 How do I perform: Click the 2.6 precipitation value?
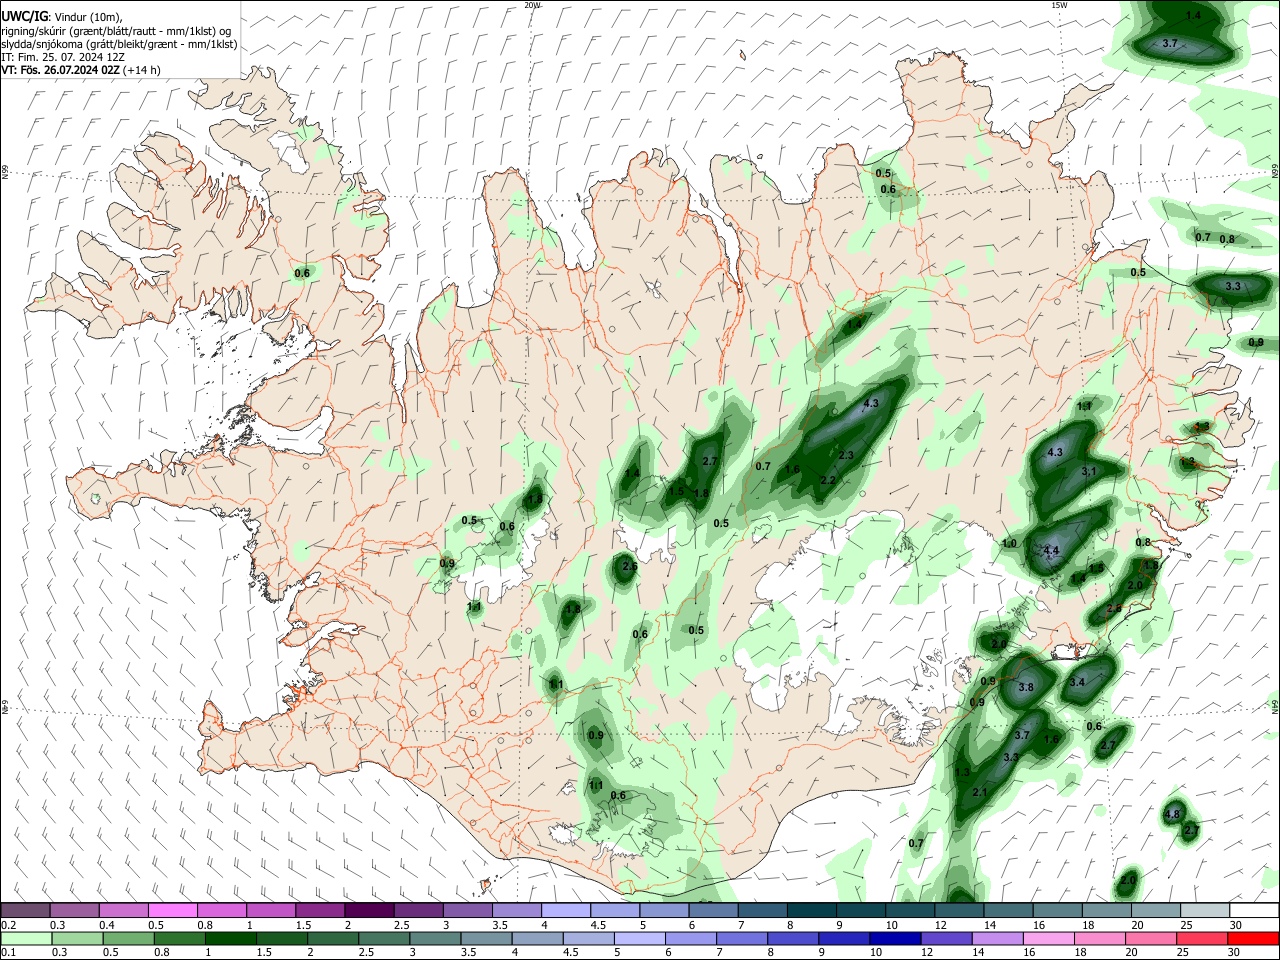tap(629, 566)
